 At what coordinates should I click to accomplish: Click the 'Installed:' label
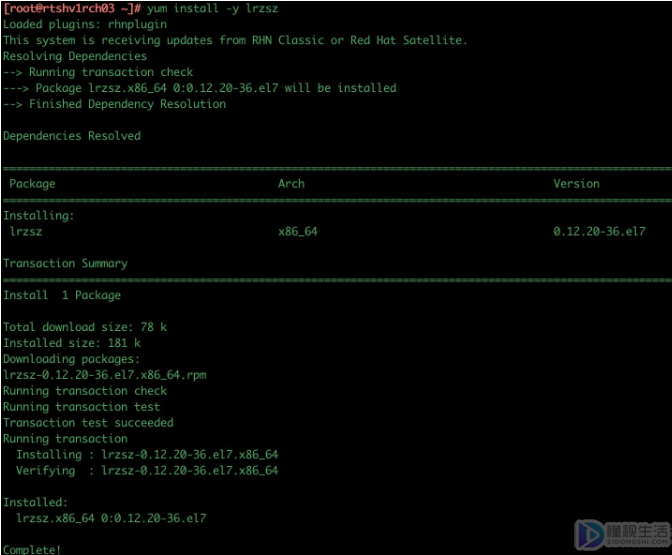coord(35,503)
